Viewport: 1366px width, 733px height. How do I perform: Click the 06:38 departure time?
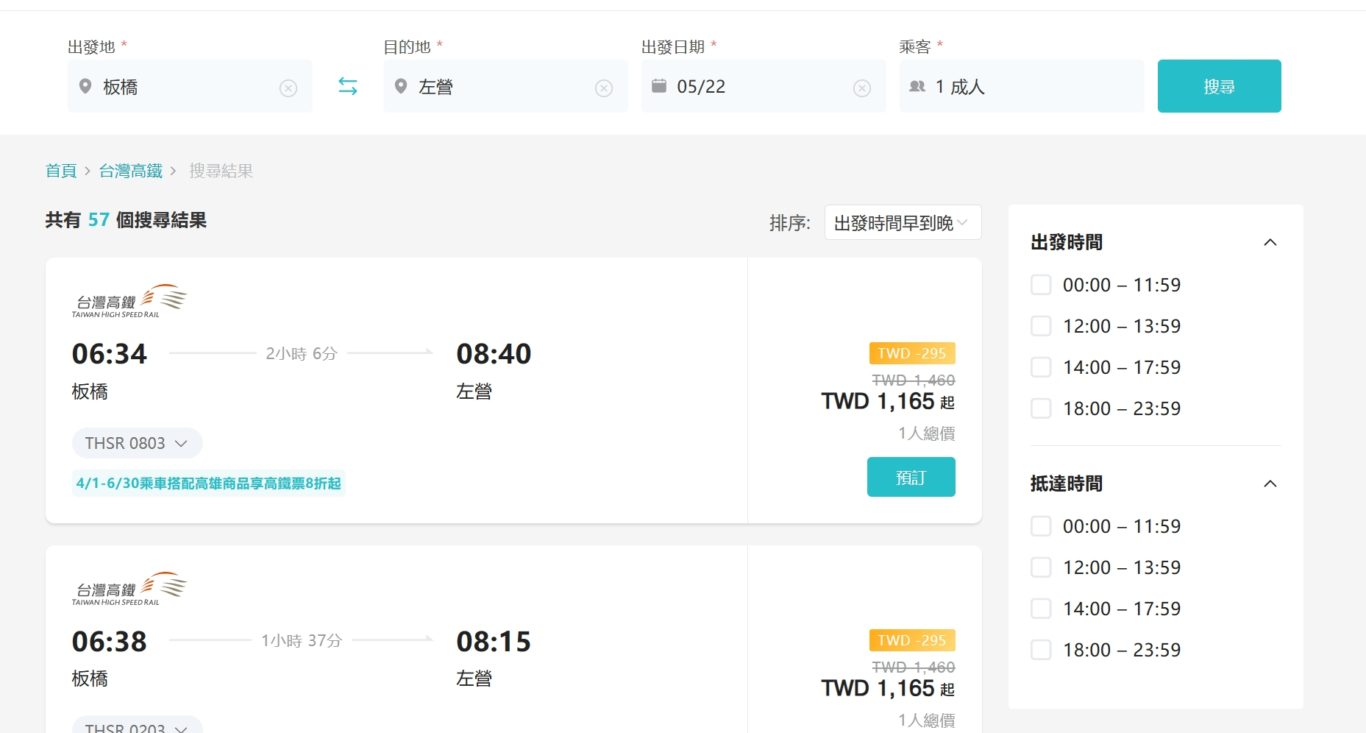(109, 641)
